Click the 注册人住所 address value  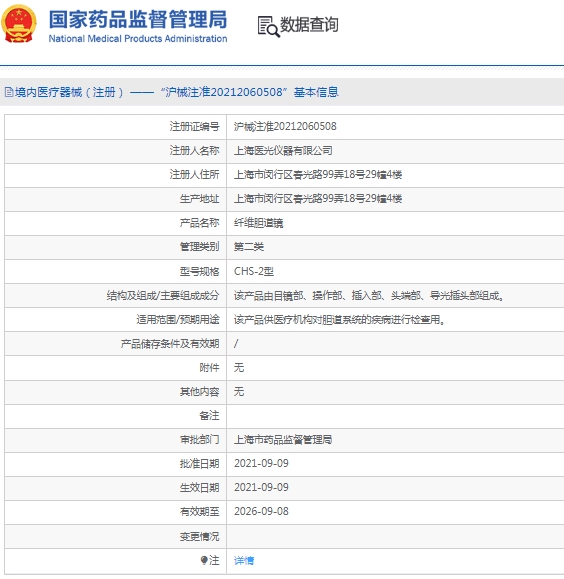tap(318, 175)
